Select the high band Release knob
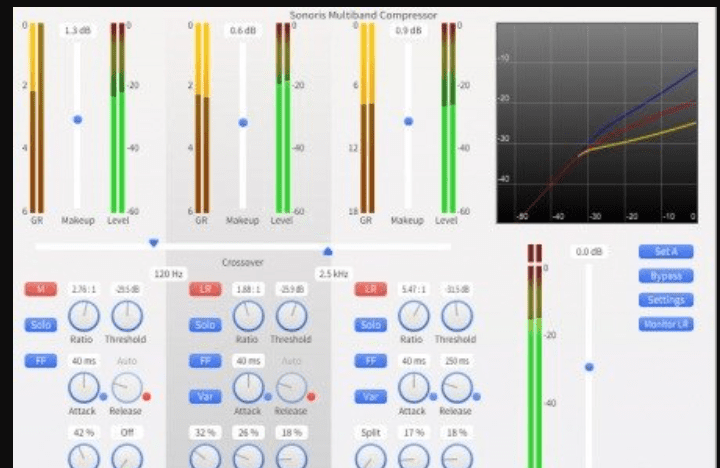This screenshot has height=468, width=720. [457, 387]
